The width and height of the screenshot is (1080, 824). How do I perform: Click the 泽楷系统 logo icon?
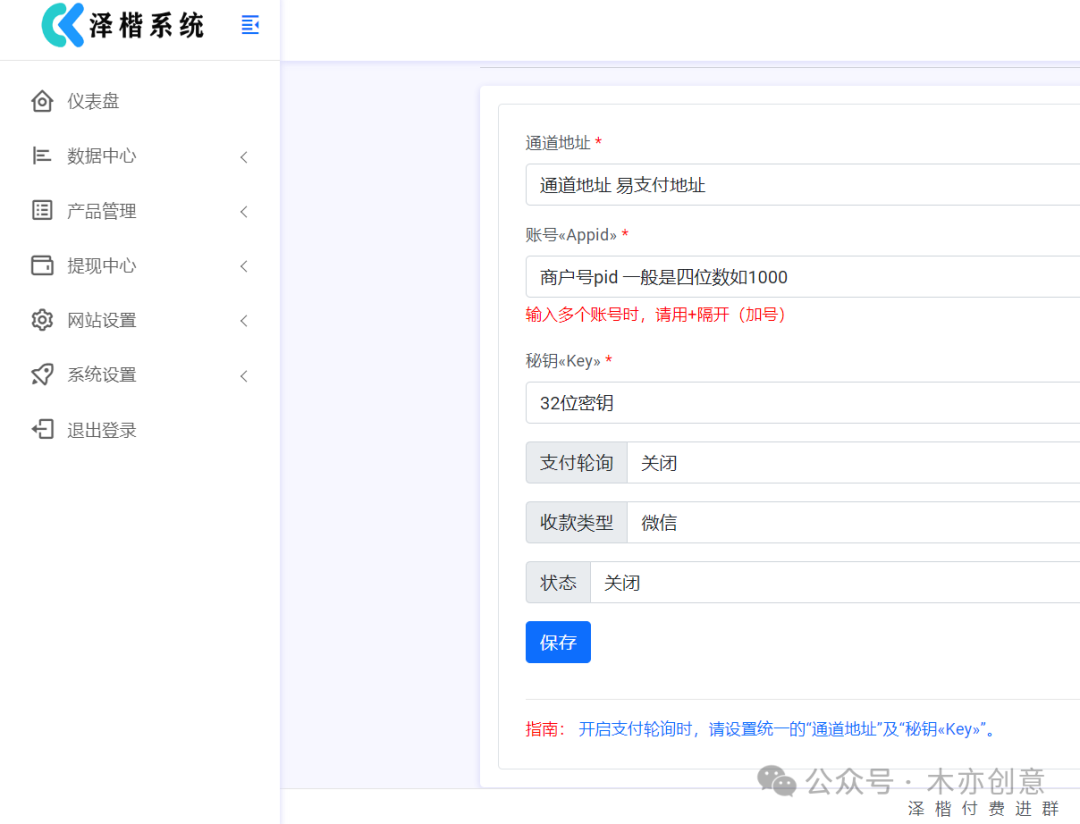(x=60, y=25)
